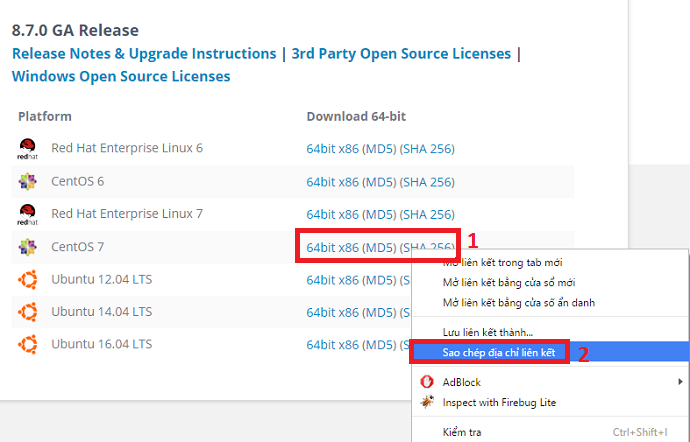Viewport: 690px width, 442px height.
Task: Select 'Sao chép địa chỉ liên kết'
Action: [550, 352]
